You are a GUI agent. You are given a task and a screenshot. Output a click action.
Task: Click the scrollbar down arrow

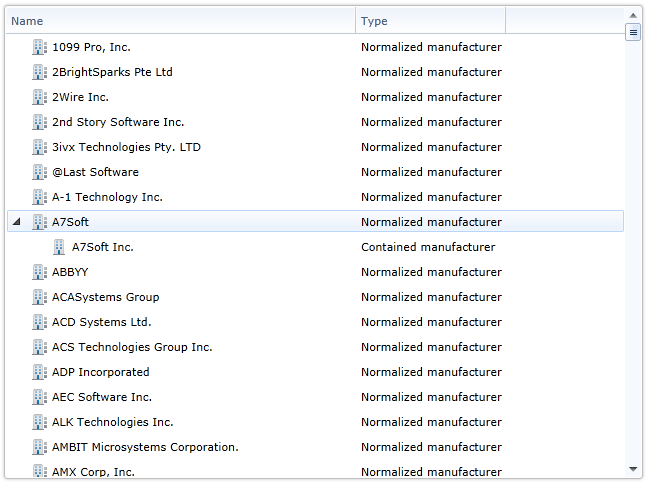pyautogui.click(x=633, y=468)
